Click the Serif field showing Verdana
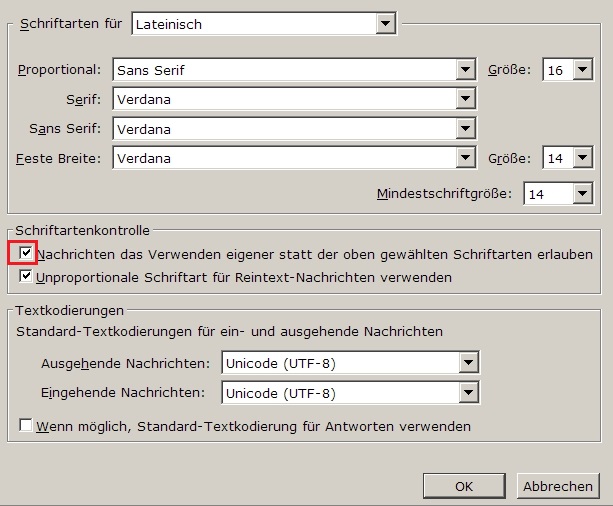The image size is (613, 506). tap(283, 99)
